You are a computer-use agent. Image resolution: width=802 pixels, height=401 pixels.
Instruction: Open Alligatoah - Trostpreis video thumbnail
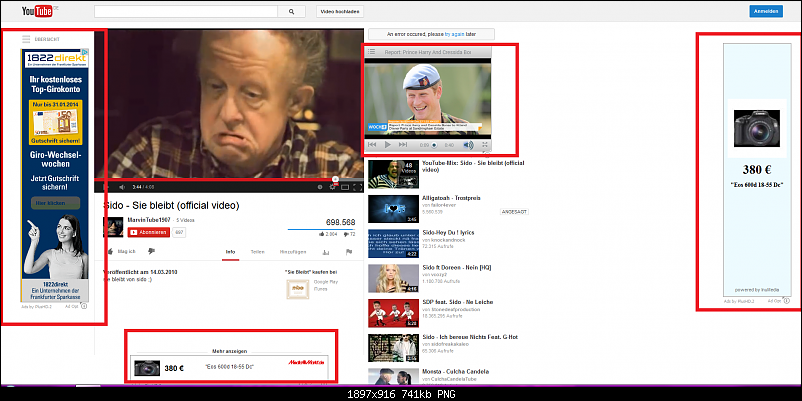[393, 209]
